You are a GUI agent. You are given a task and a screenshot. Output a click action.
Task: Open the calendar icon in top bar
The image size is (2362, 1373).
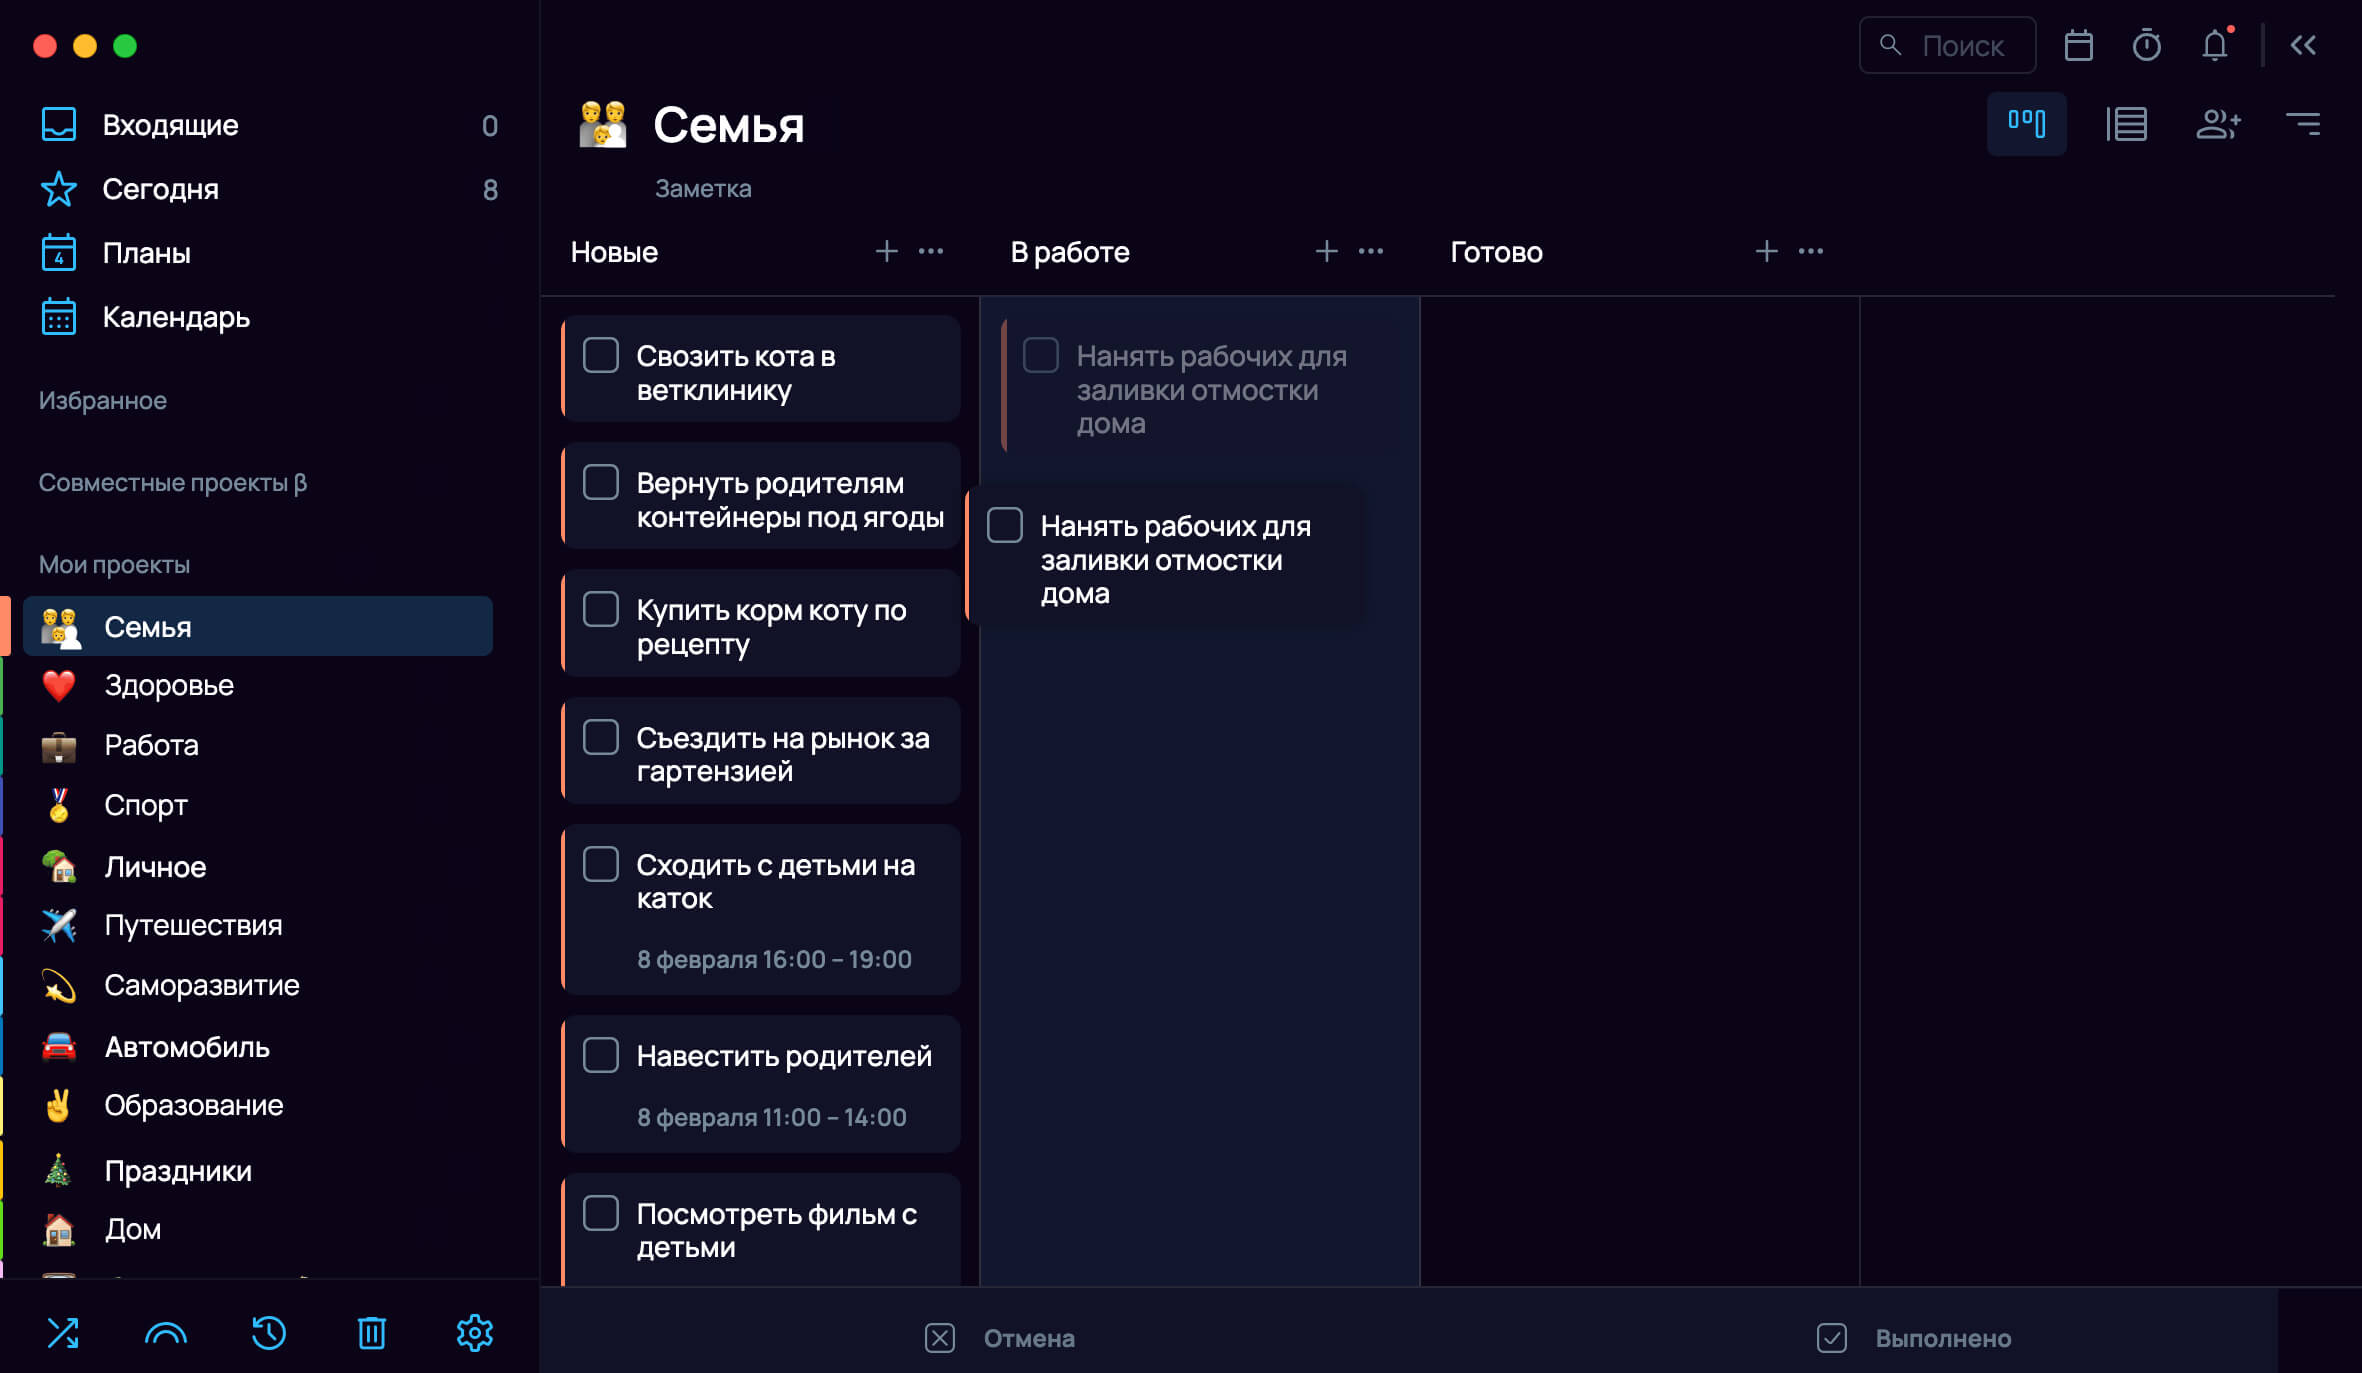[2078, 46]
